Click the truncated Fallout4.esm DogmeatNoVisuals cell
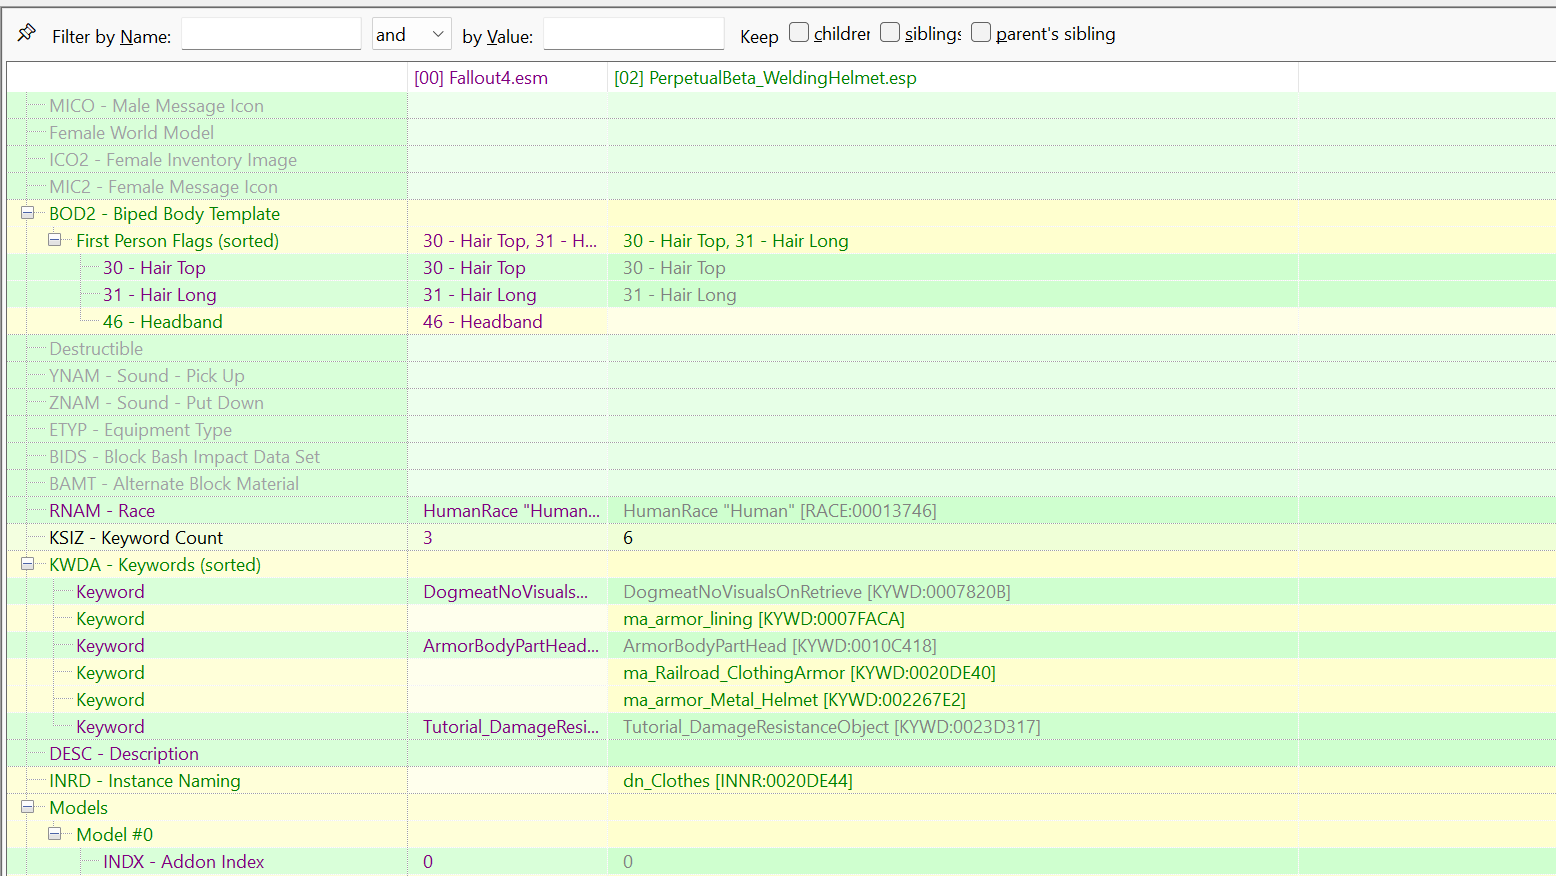1556x876 pixels. (505, 592)
